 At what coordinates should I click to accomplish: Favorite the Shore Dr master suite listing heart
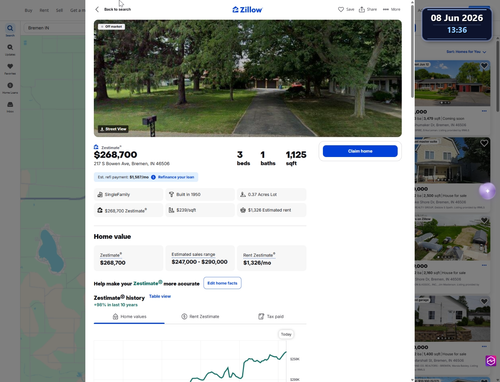point(484,143)
